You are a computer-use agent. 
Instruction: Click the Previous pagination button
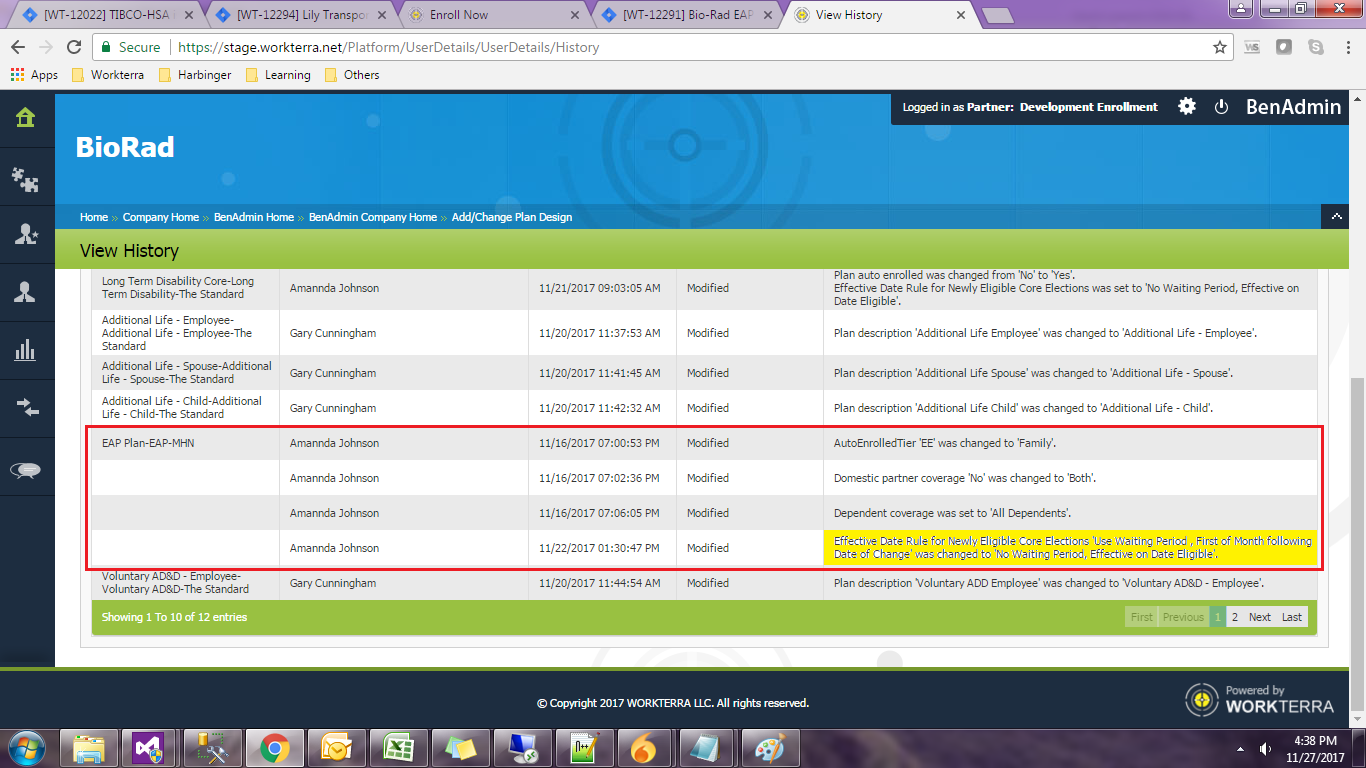tap(1183, 617)
